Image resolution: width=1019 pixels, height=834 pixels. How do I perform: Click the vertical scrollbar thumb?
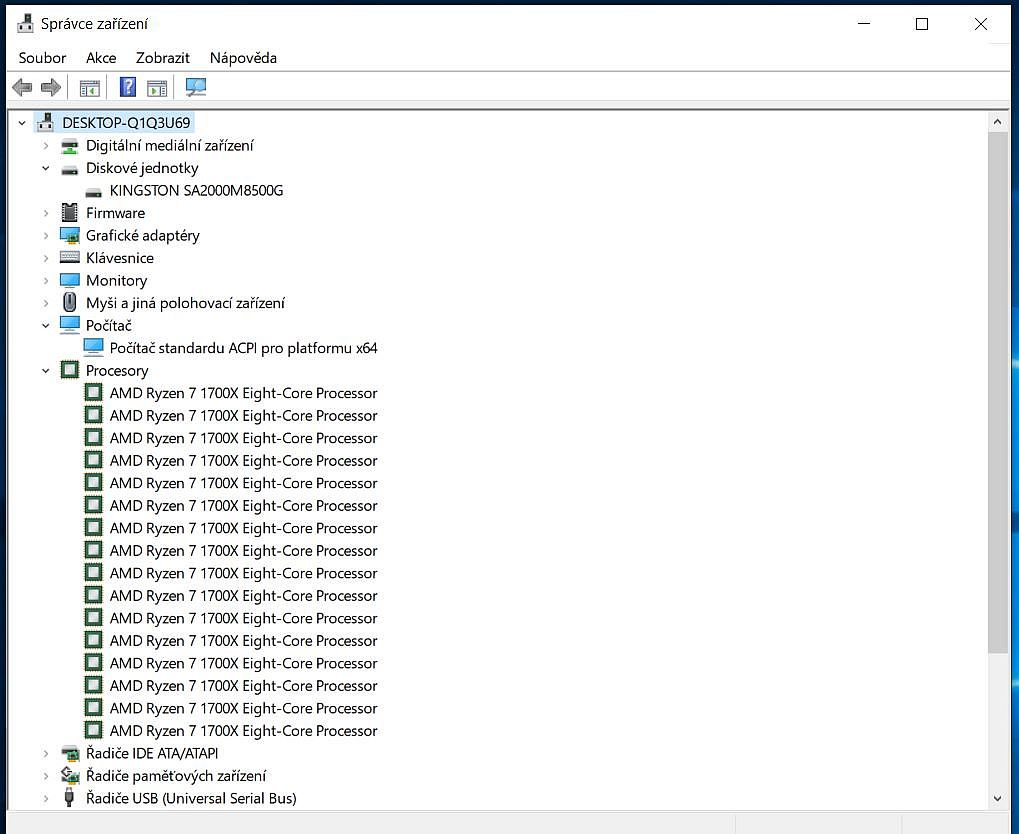(x=997, y=393)
